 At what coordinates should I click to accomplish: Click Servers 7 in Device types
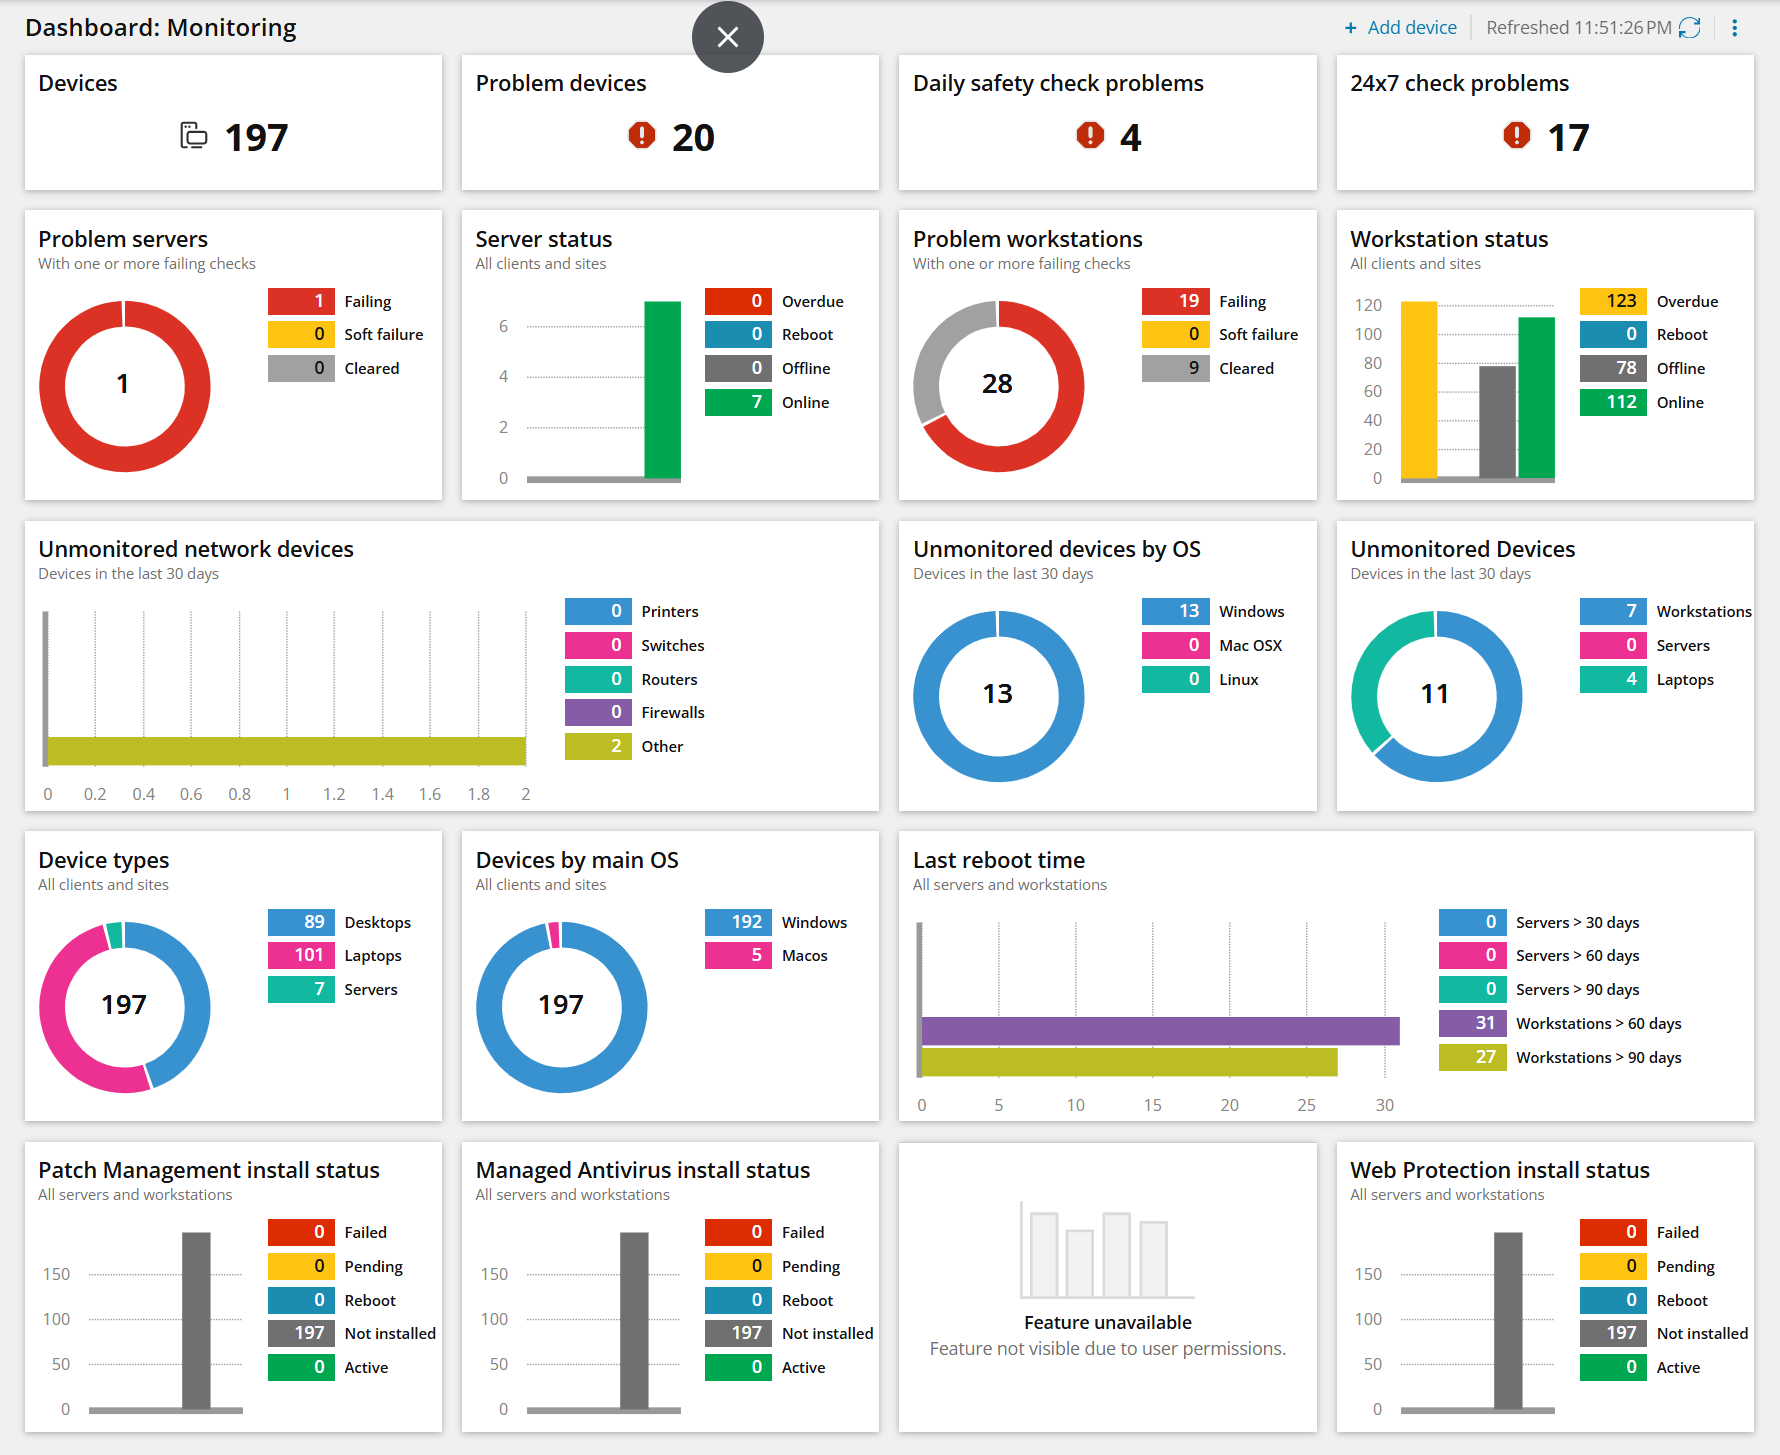[333, 989]
